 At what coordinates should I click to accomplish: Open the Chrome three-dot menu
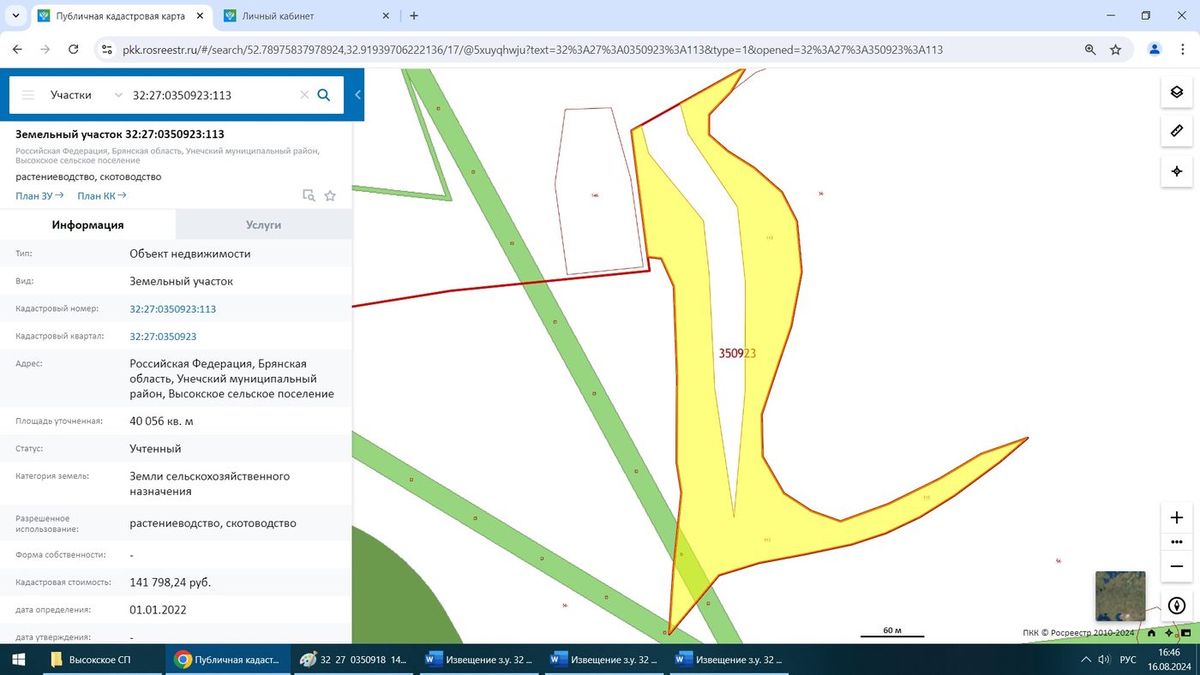pyautogui.click(x=1182, y=49)
